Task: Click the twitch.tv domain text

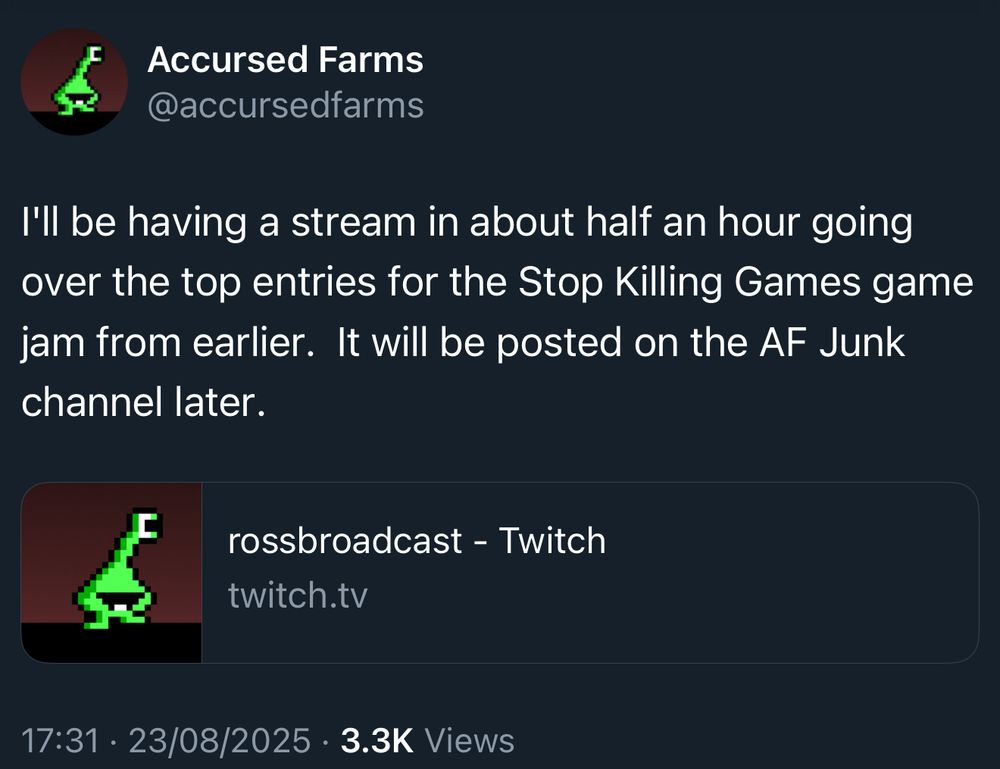Action: 298,596
